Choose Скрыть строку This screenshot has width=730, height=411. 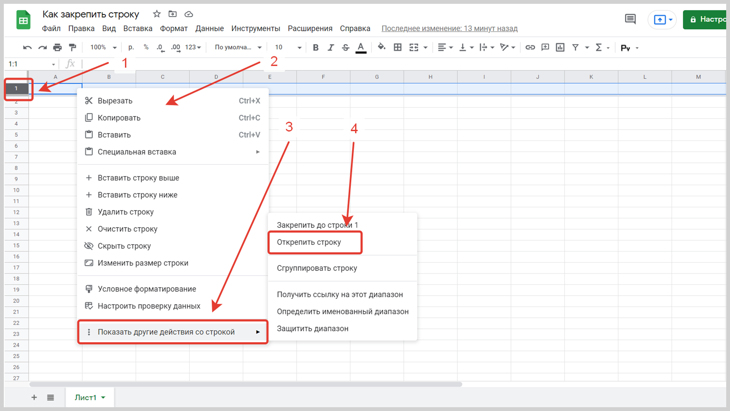click(x=173, y=246)
